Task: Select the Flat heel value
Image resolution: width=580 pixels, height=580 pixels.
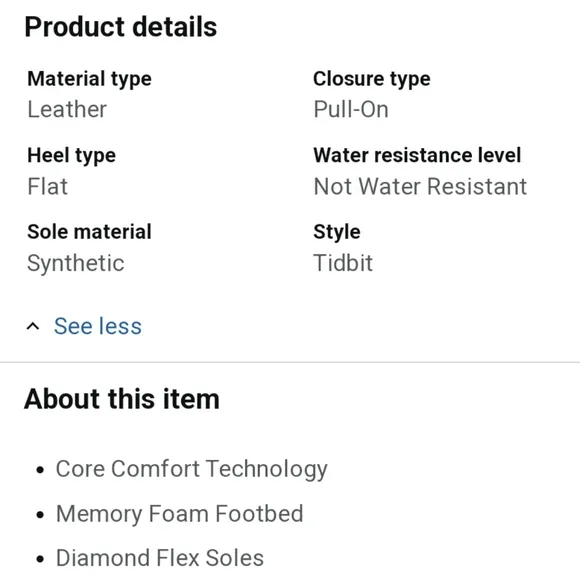Action: click(48, 186)
